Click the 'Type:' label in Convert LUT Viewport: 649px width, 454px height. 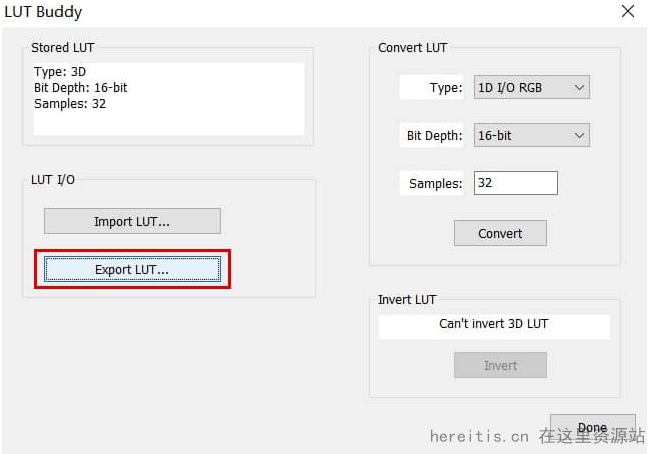446,88
